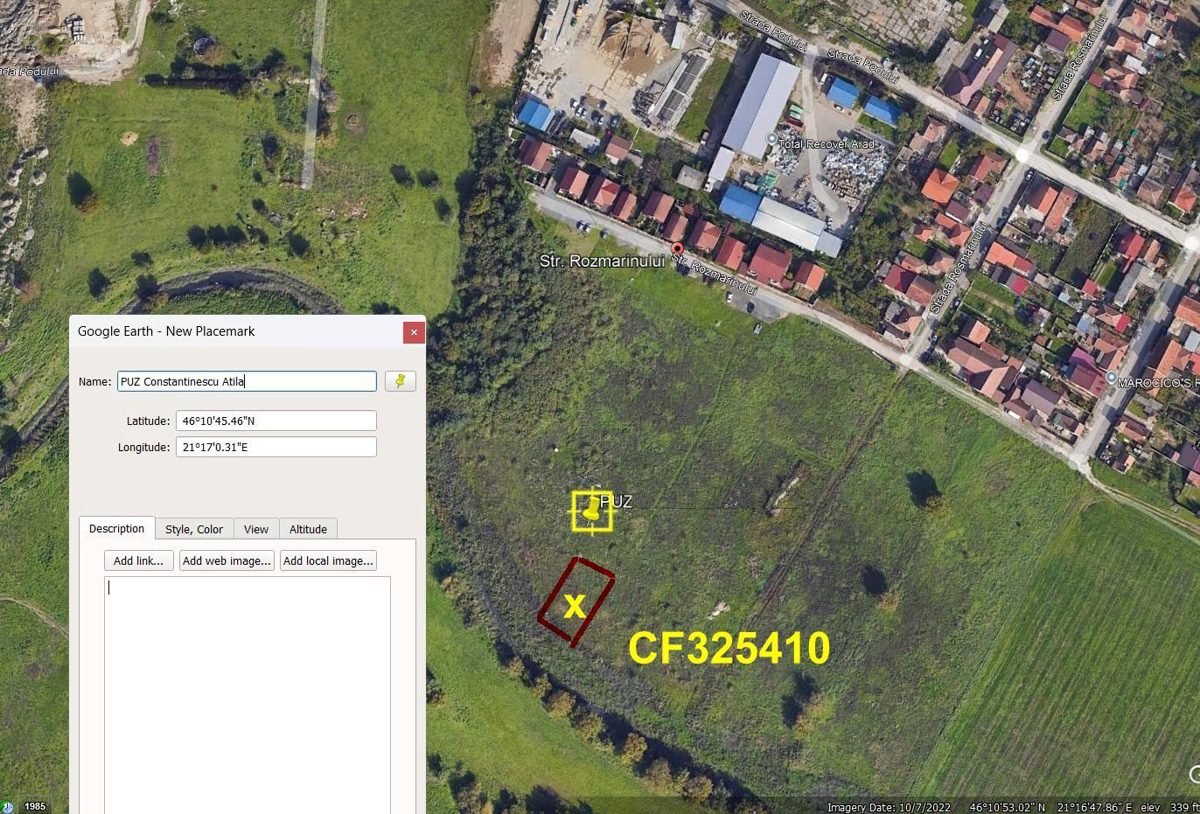The image size is (1200, 814).
Task: Select the yellow PUZ pushpin on map
Action: (593, 510)
